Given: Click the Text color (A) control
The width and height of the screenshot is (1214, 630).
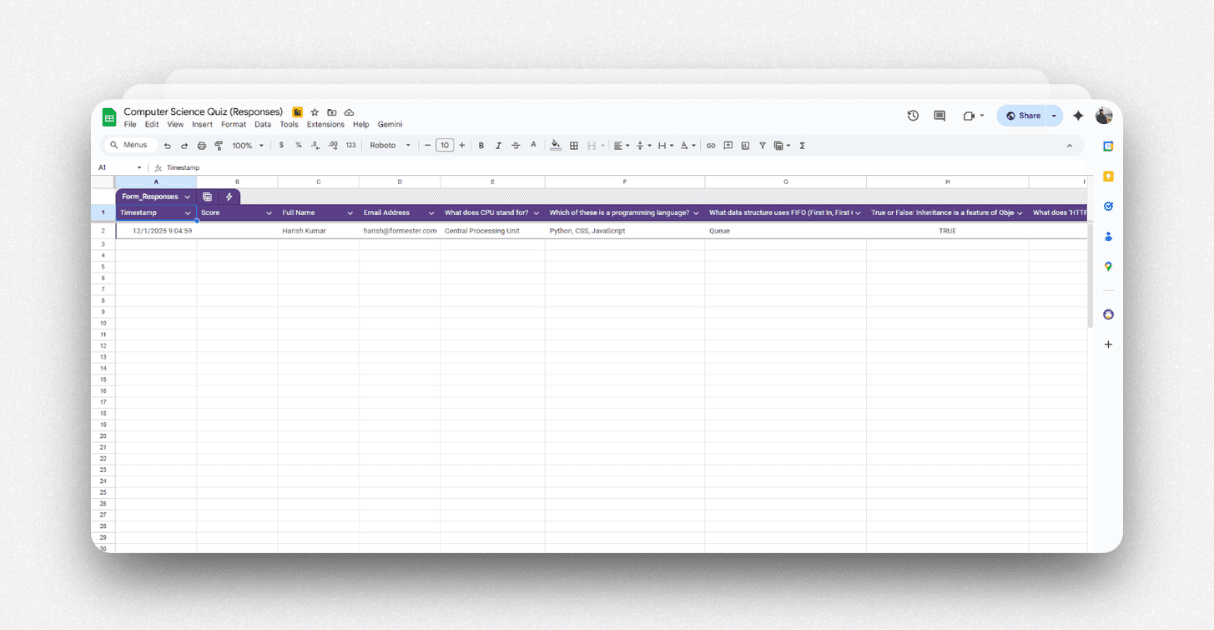Looking at the screenshot, I should 533,145.
